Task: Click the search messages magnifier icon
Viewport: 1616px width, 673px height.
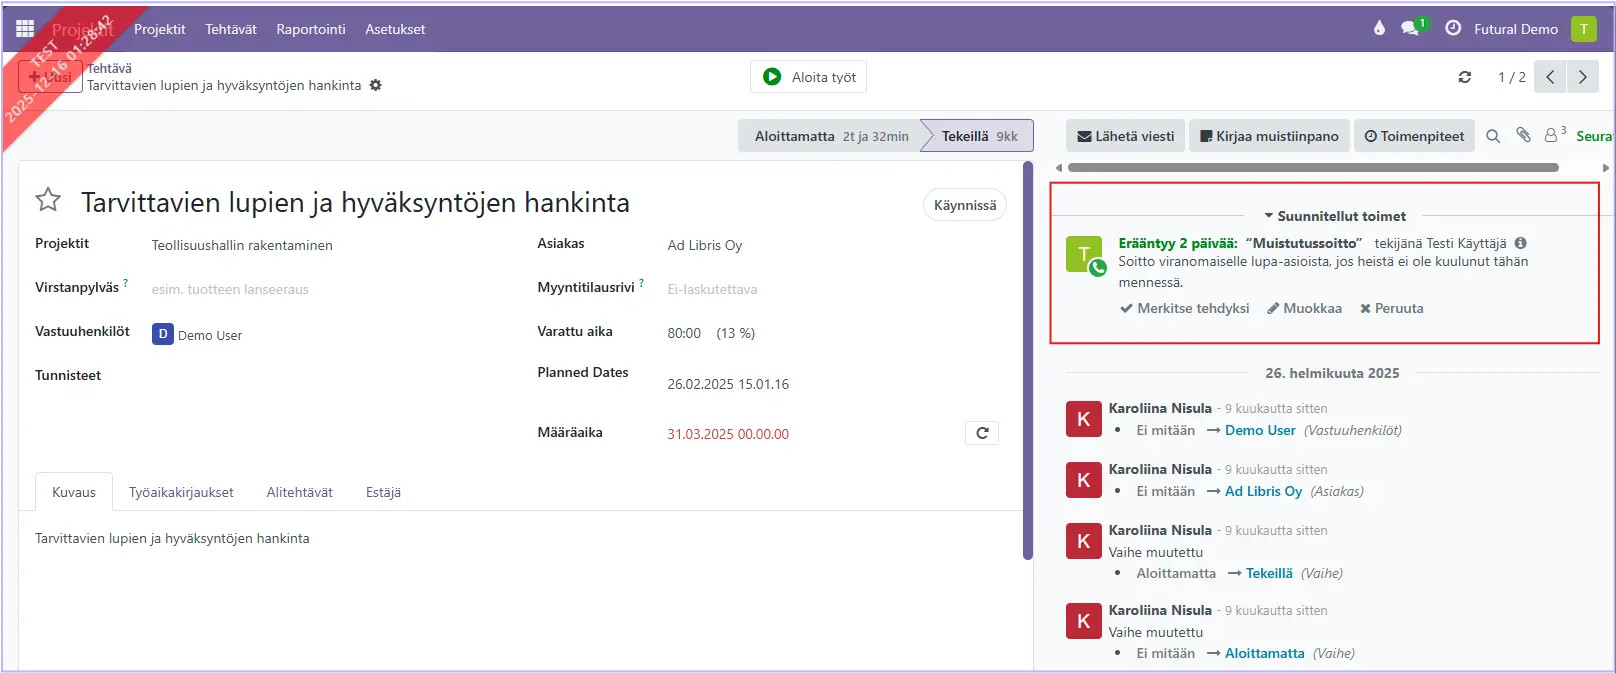Action: pyautogui.click(x=1493, y=136)
